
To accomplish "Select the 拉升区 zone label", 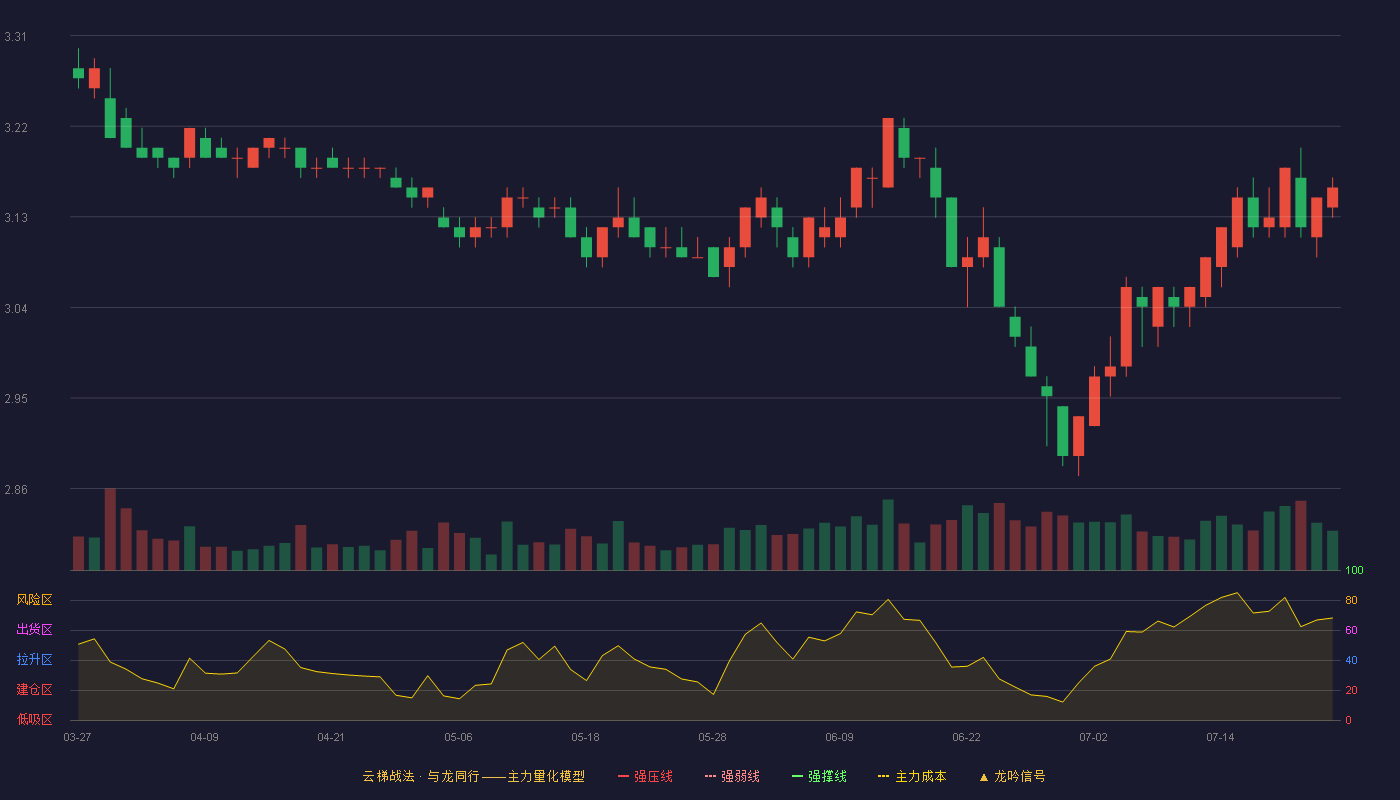I will coord(34,660).
